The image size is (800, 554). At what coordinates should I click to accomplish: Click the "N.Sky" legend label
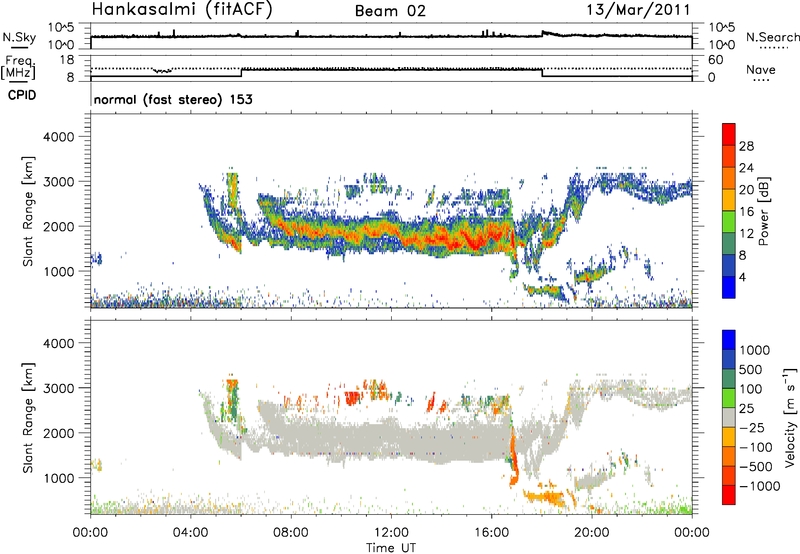19,37
